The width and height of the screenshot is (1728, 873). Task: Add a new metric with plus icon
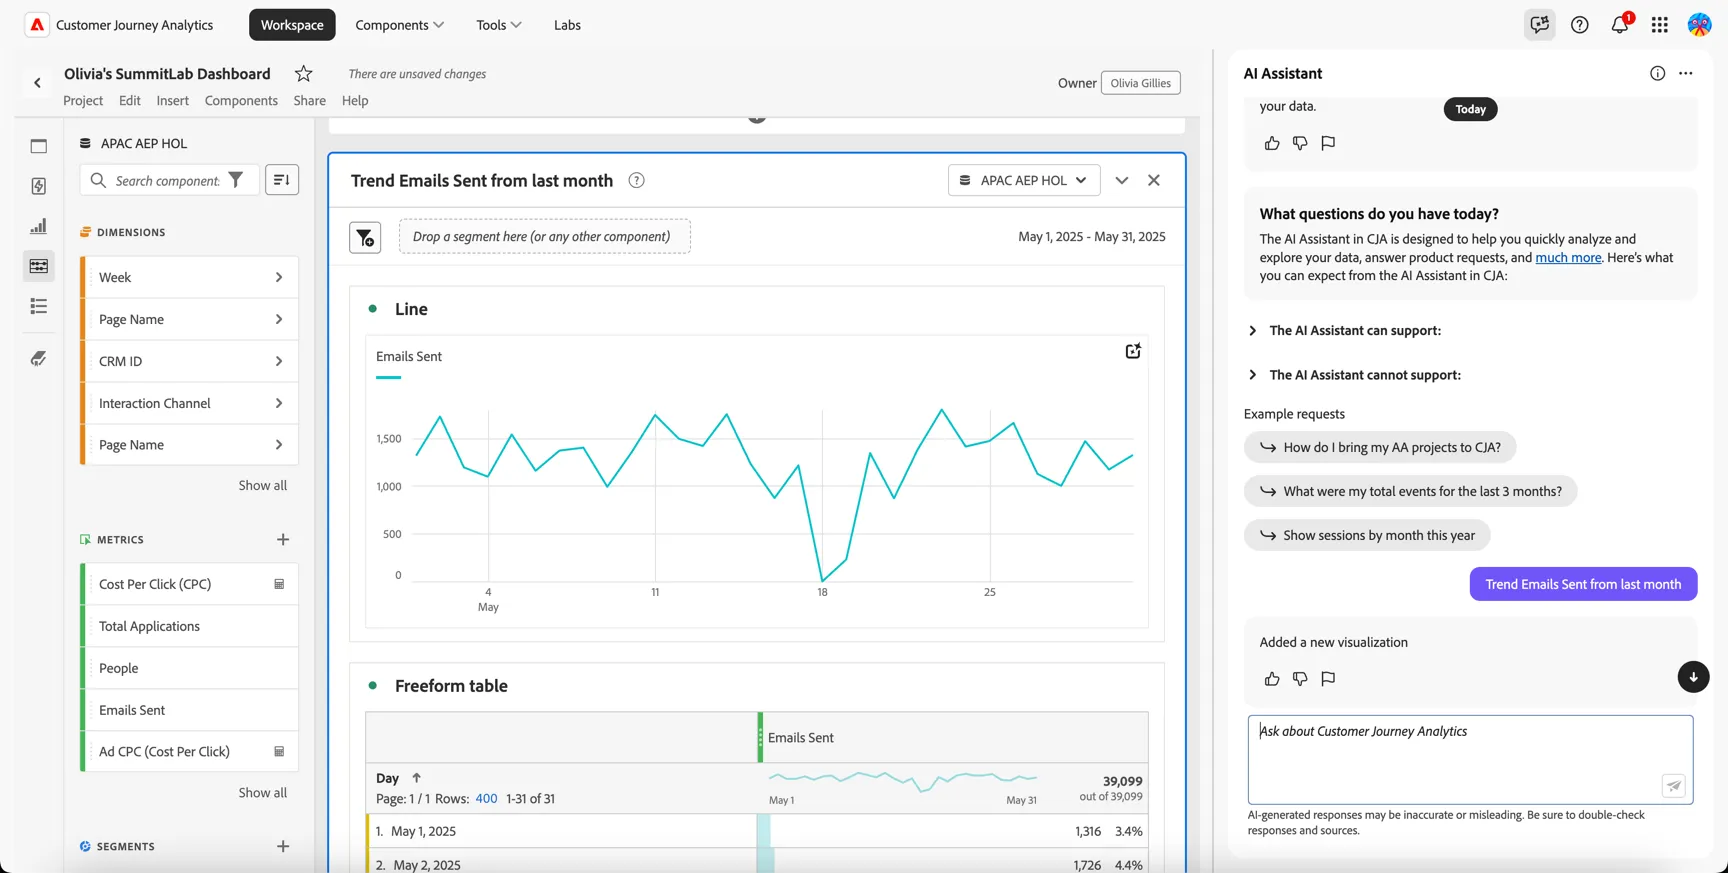(x=283, y=540)
